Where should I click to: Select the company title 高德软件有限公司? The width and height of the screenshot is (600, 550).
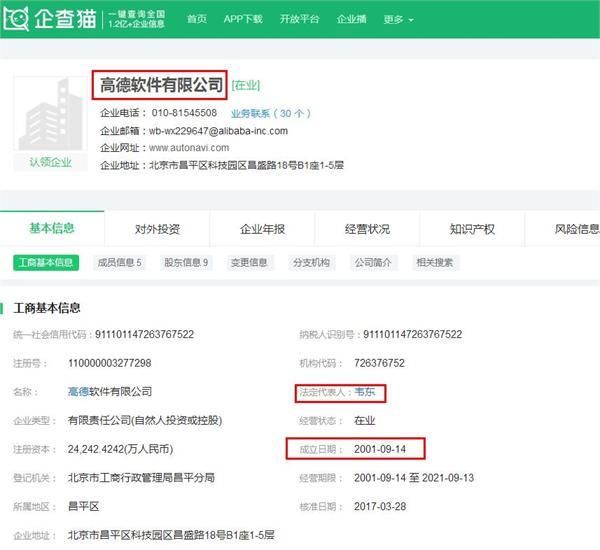coord(161,85)
